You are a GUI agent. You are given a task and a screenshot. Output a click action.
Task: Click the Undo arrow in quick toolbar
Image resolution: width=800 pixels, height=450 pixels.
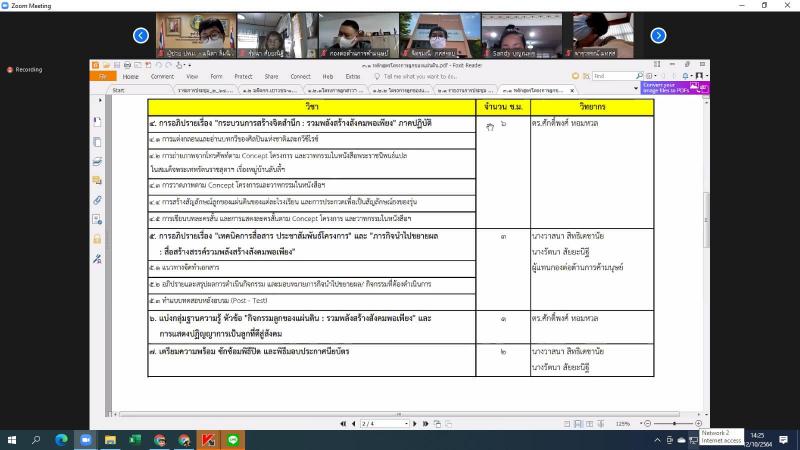(159, 65)
